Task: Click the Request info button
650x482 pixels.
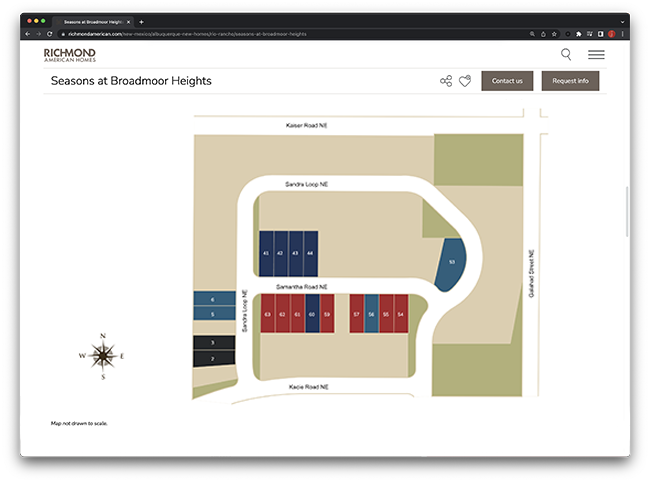Action: click(x=570, y=81)
